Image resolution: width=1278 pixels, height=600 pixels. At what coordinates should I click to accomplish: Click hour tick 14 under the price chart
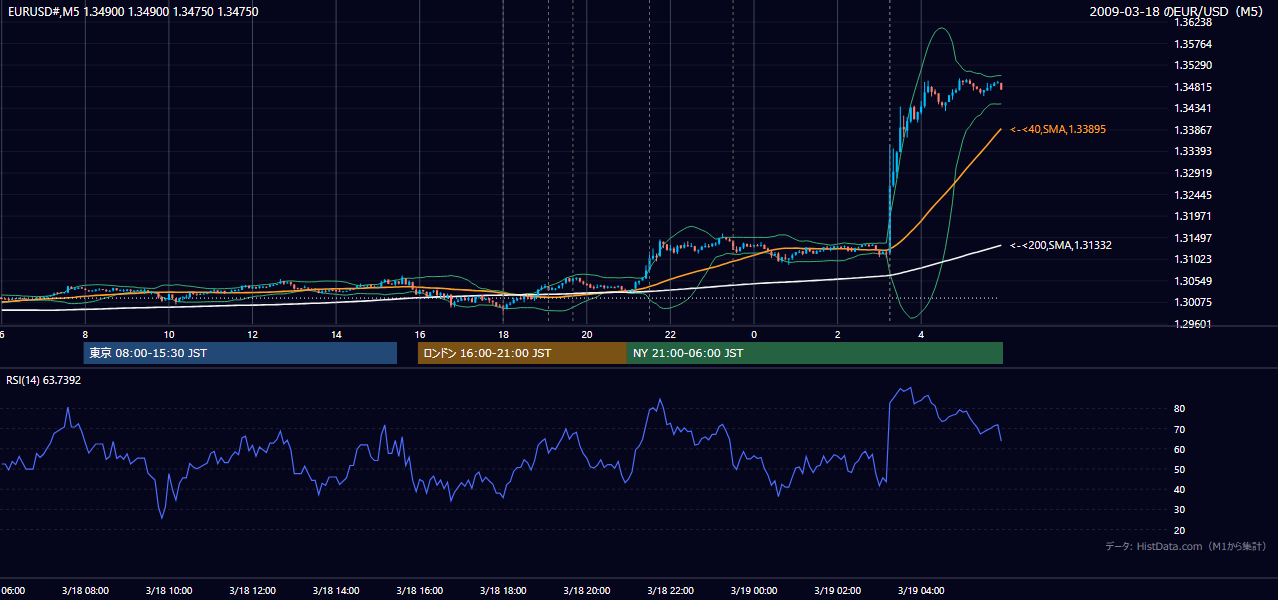point(336,334)
